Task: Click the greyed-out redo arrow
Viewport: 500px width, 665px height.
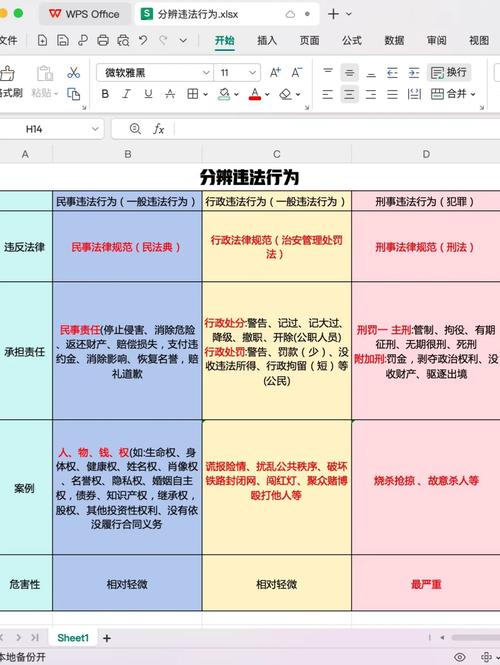Action: (163, 40)
